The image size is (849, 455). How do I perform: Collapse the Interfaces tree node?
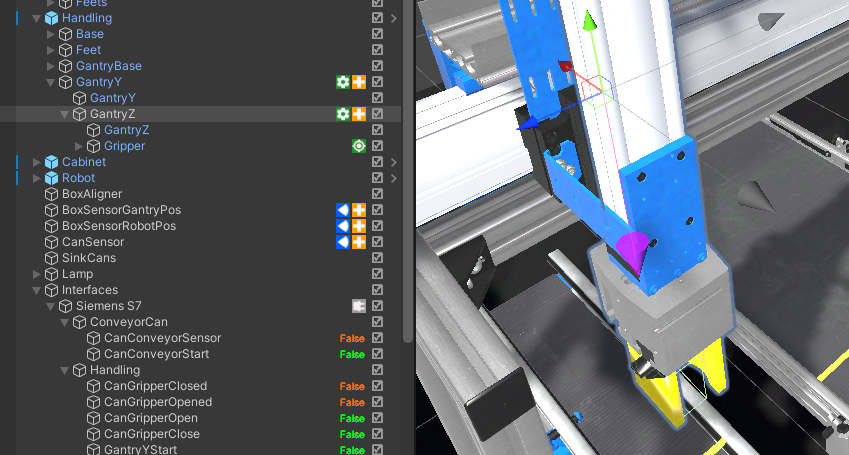coord(38,290)
